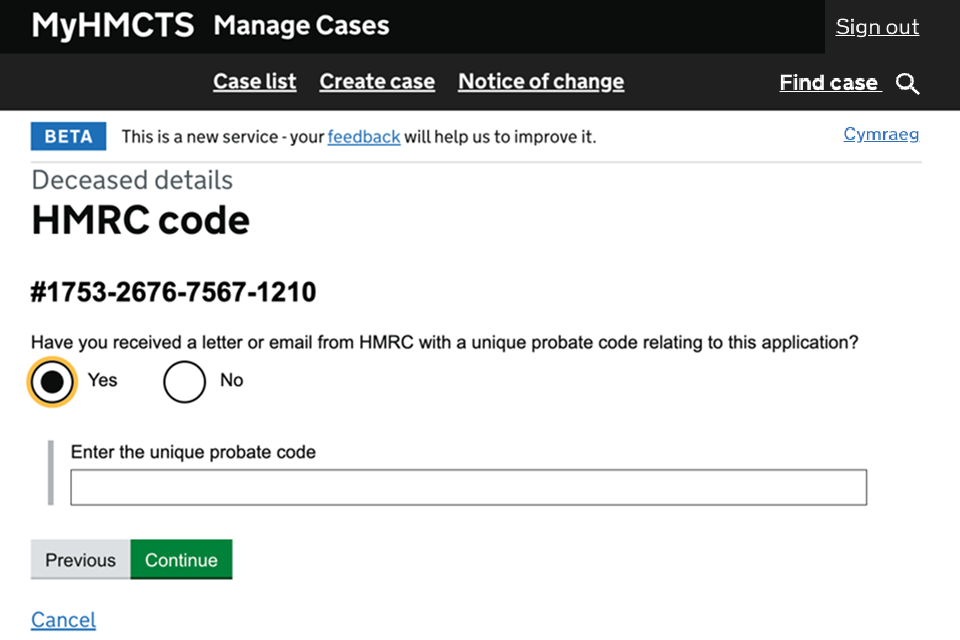Click the Manage Cases header title
Screen dimensions: 960x640
301,26
